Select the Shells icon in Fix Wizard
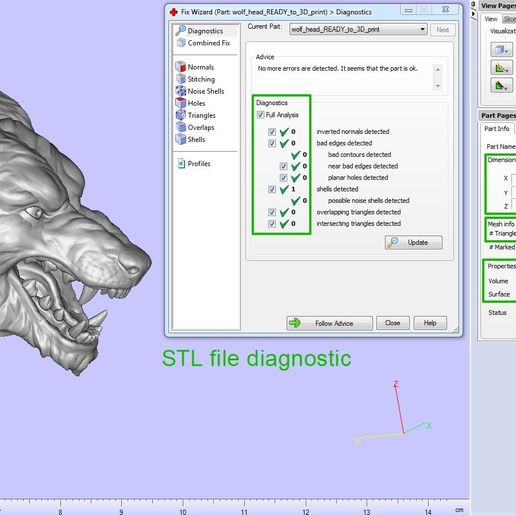Screen dimensions: 516x516 [x=181, y=139]
